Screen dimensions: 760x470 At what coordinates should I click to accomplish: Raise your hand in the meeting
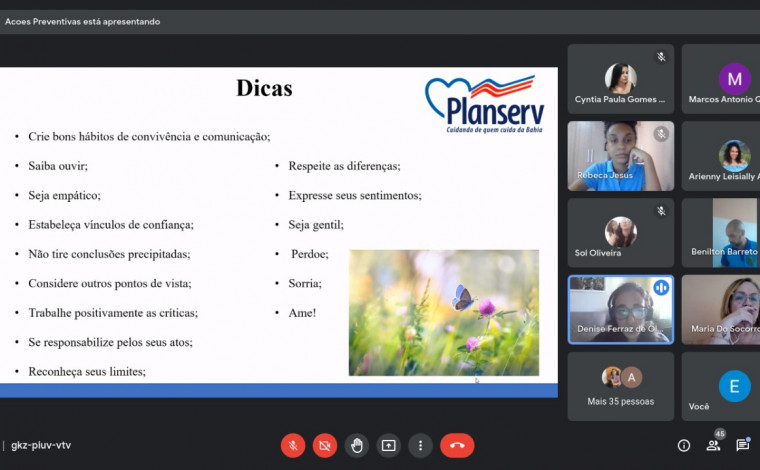(356, 445)
